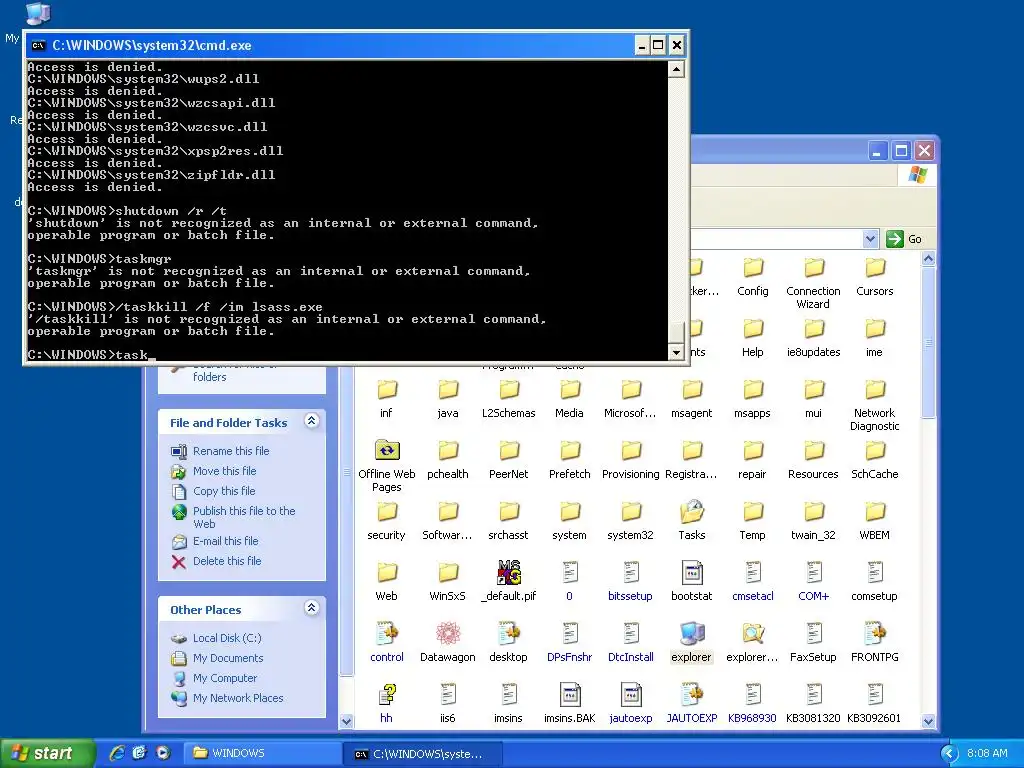1024x768 pixels.
Task: Launch Internet Explorer from Quick Launch
Action: [x=117, y=753]
